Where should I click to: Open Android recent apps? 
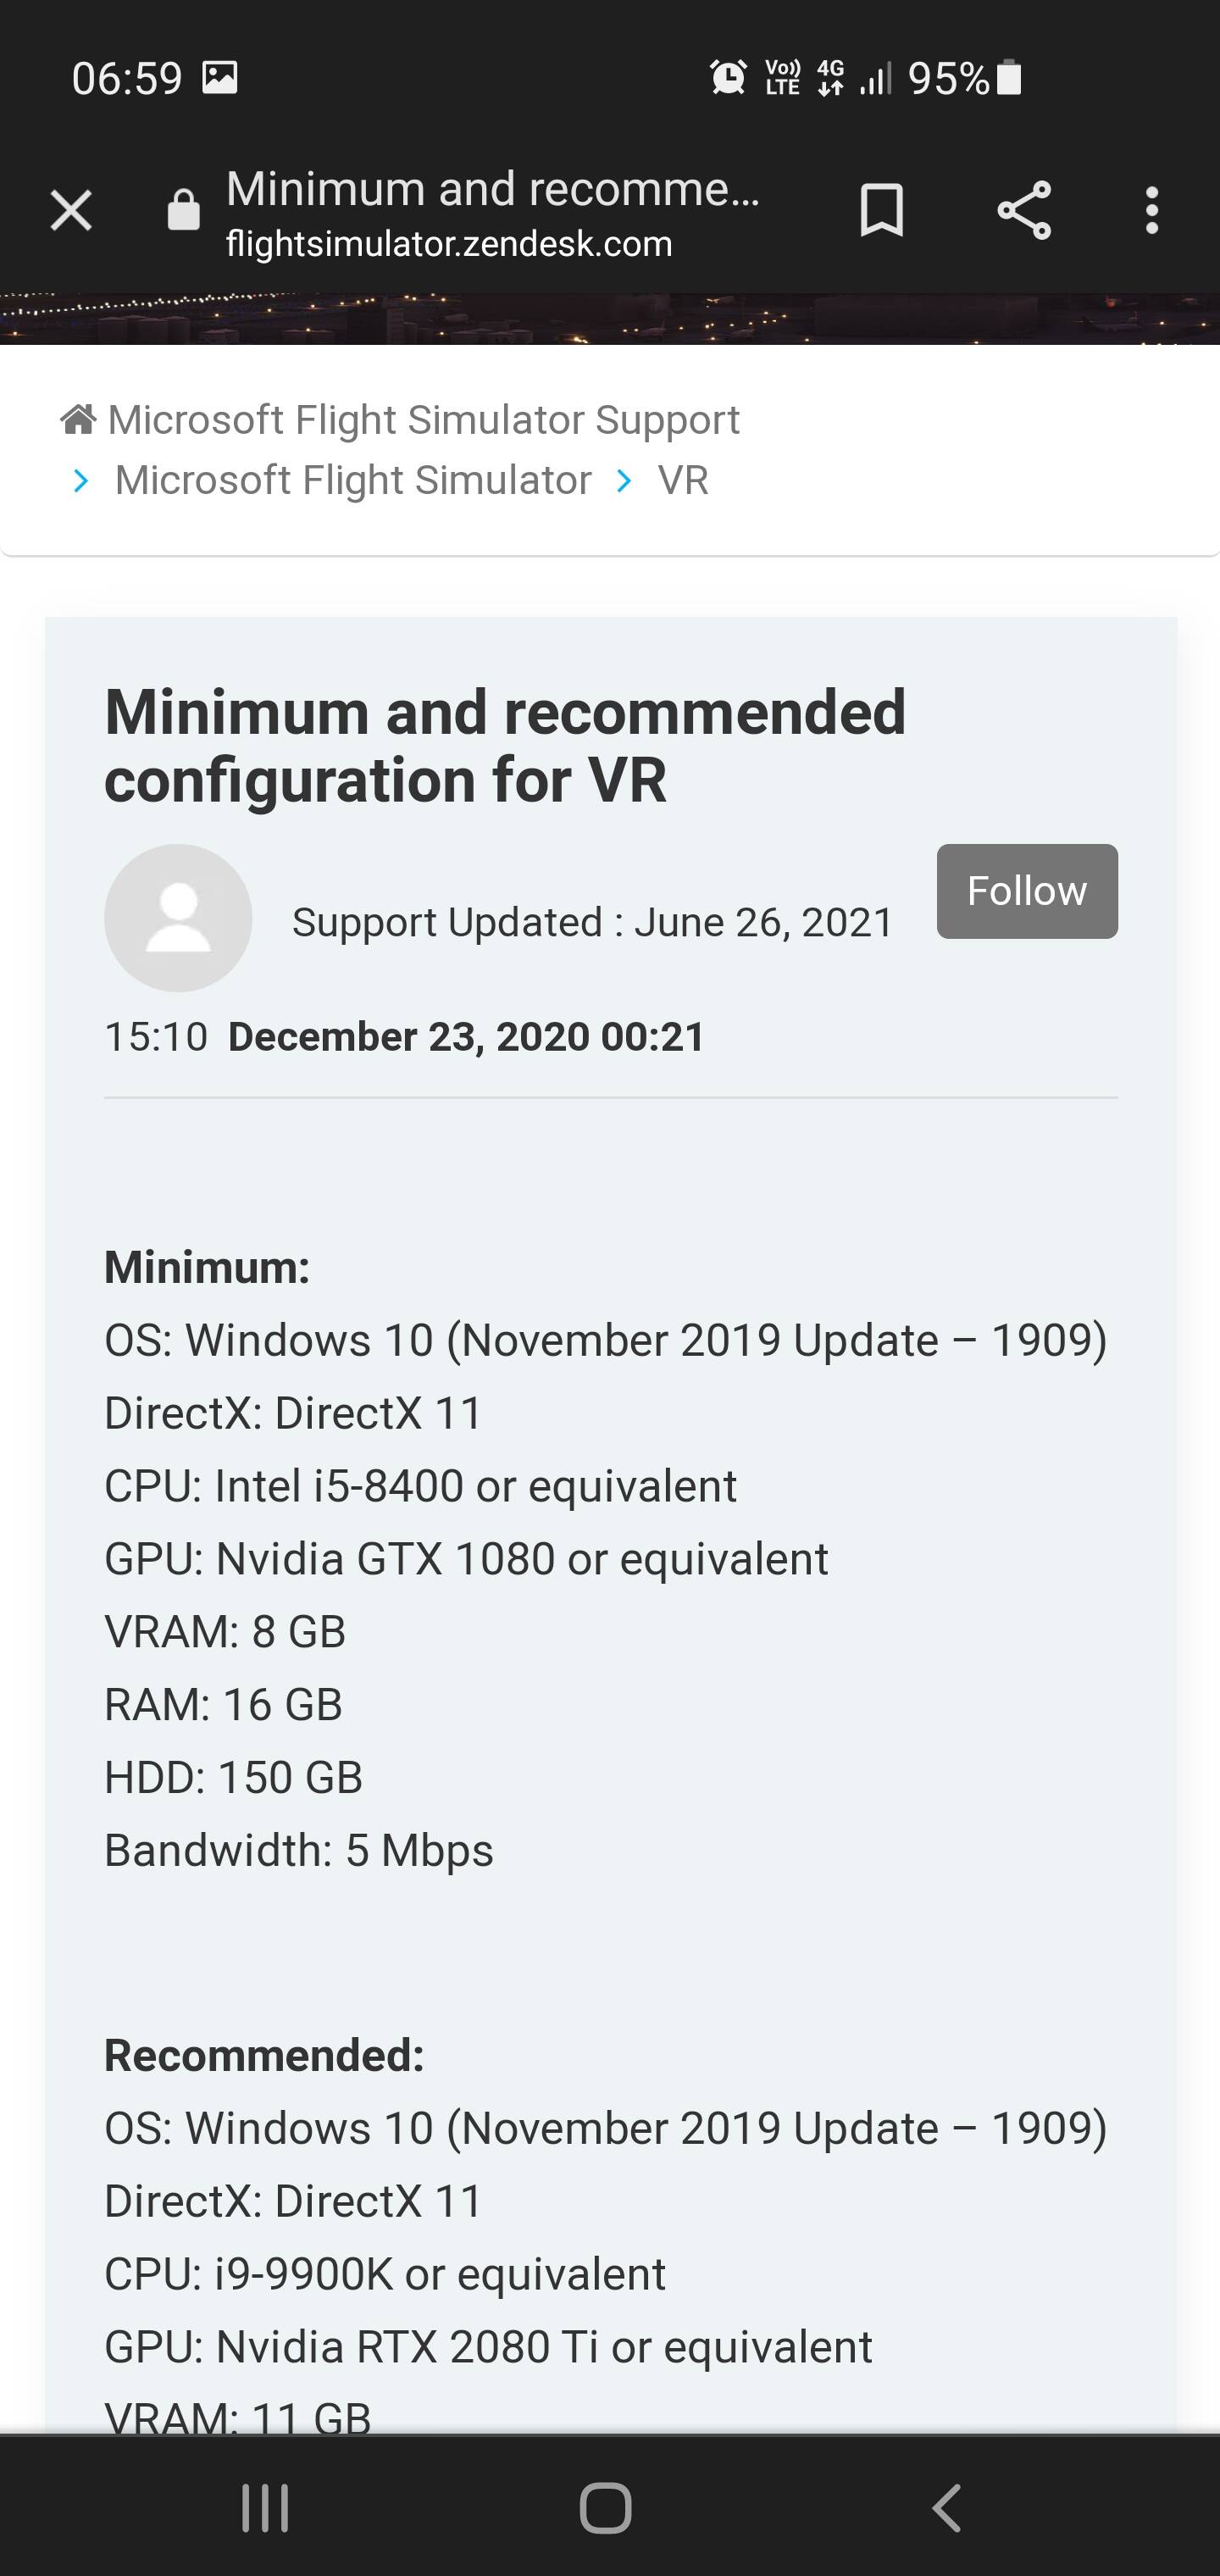pyautogui.click(x=265, y=2507)
